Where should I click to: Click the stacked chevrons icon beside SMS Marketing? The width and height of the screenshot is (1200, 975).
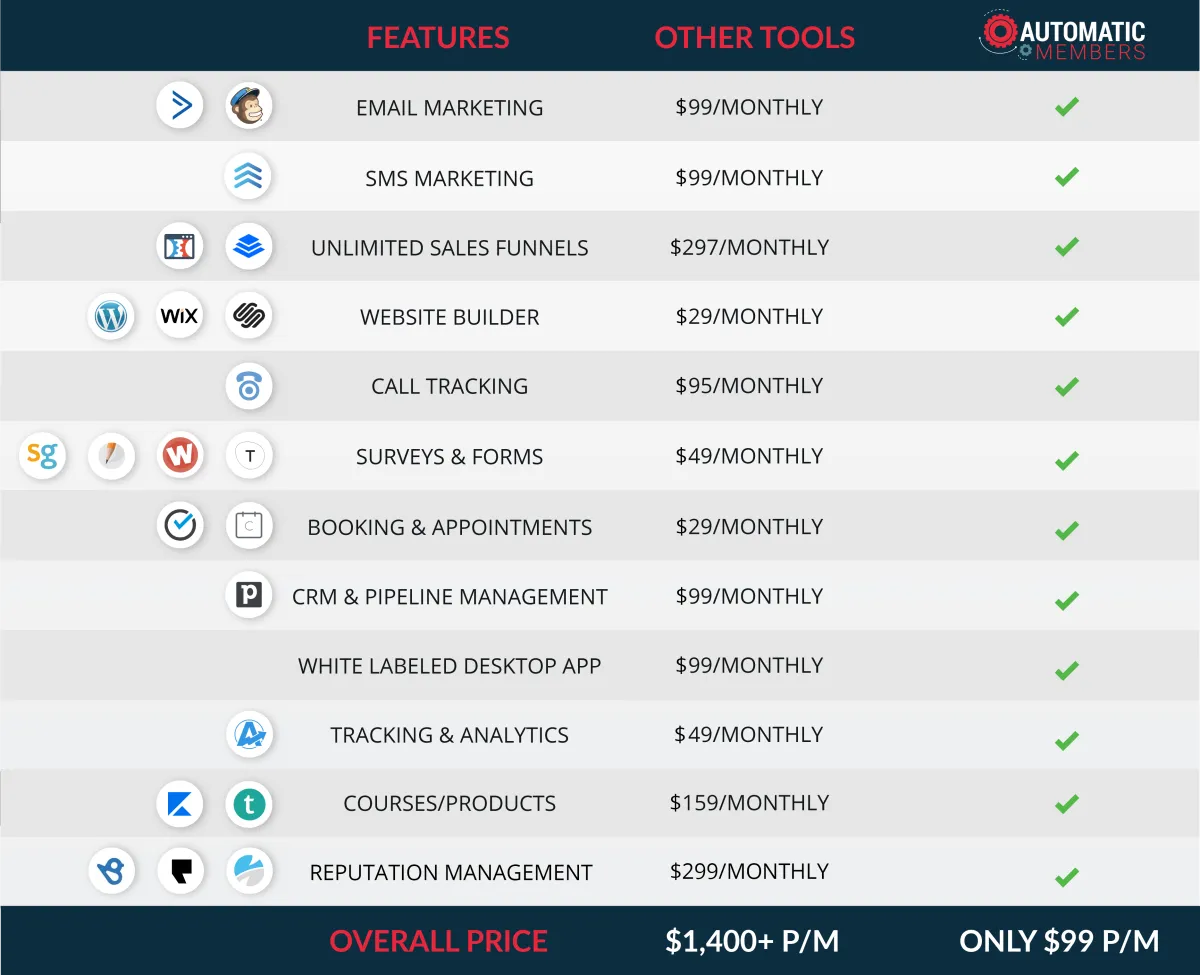[x=248, y=176]
